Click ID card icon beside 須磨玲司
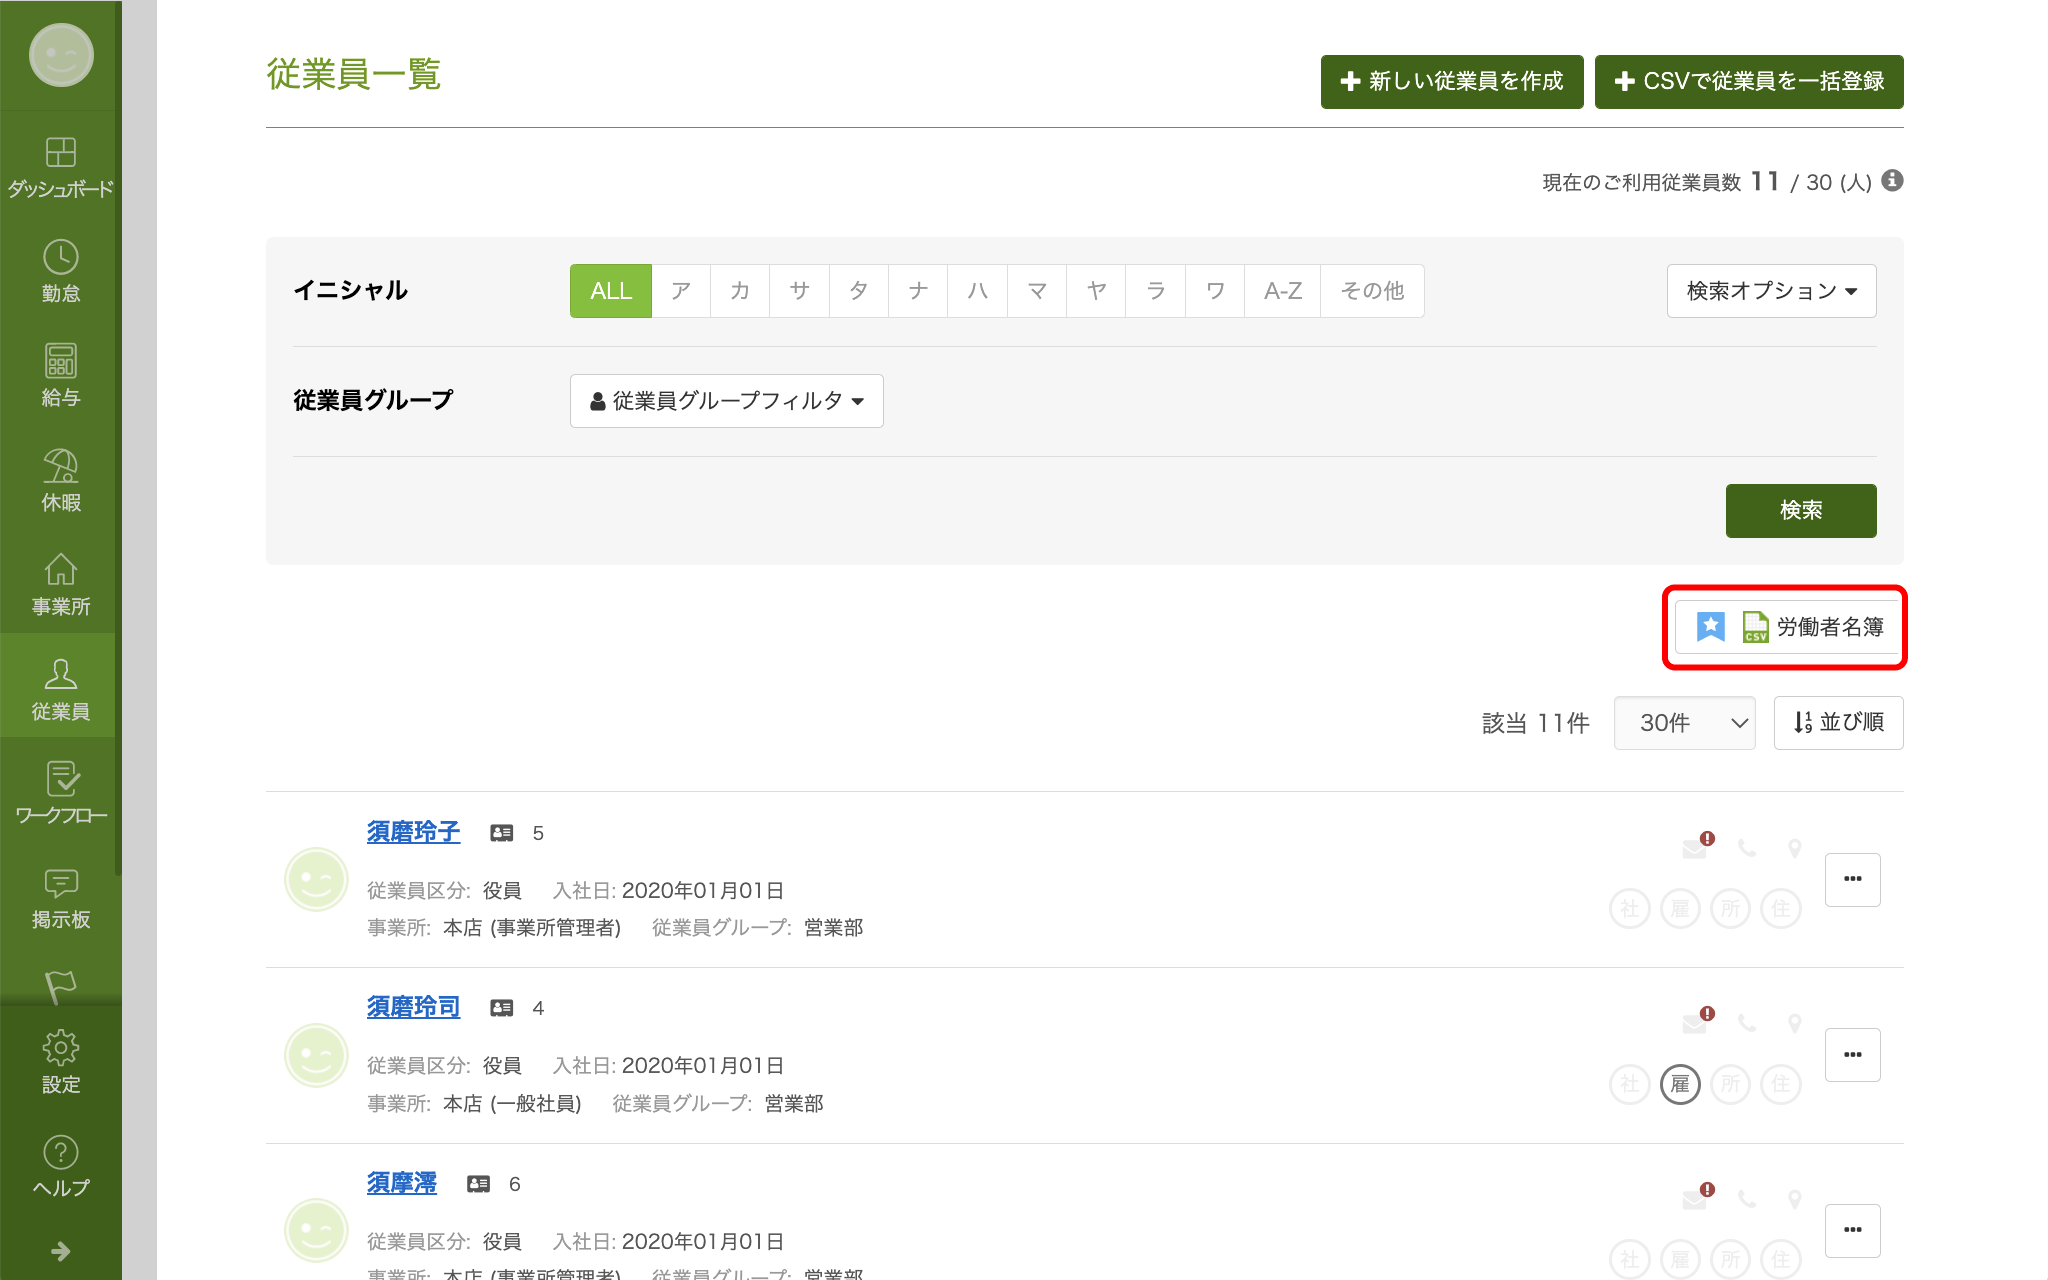The width and height of the screenshot is (2048, 1280). [502, 1008]
